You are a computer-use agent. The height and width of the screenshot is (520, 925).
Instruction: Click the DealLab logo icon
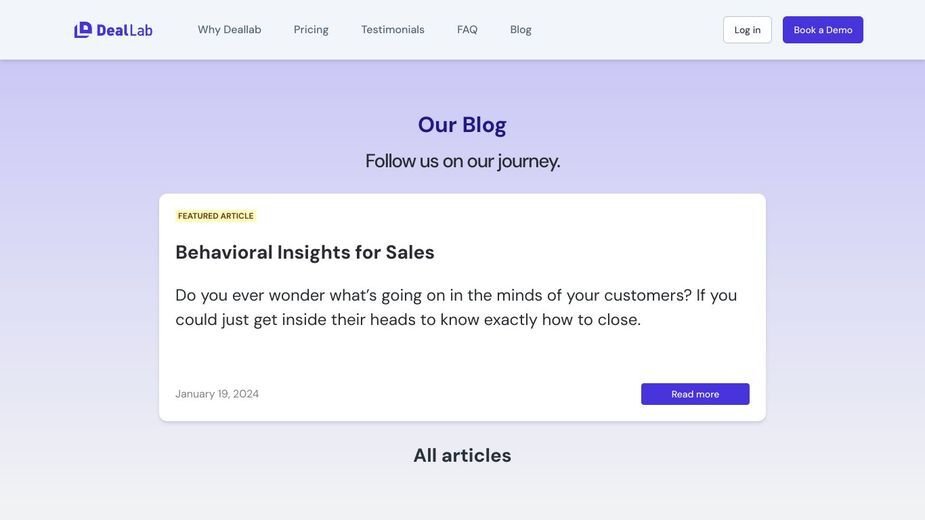tap(83, 30)
